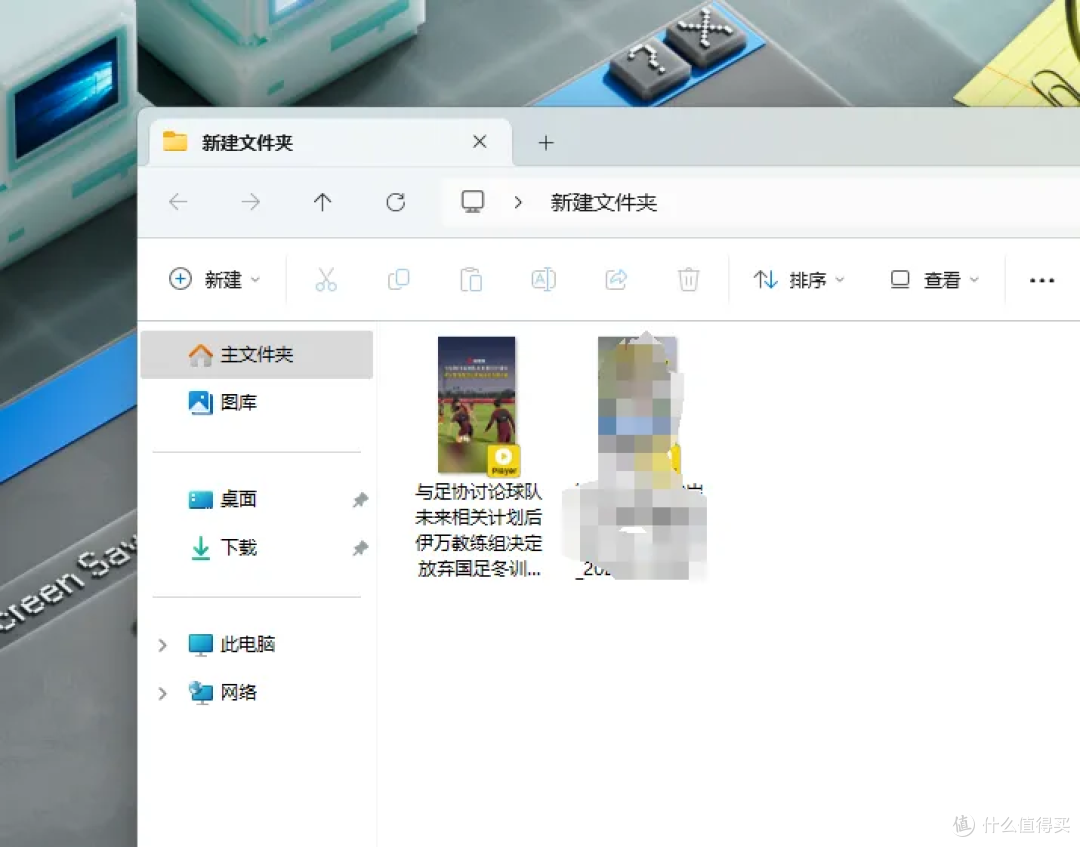Select 此电脑 in the sidebar
The width and height of the screenshot is (1080, 847).
point(247,645)
